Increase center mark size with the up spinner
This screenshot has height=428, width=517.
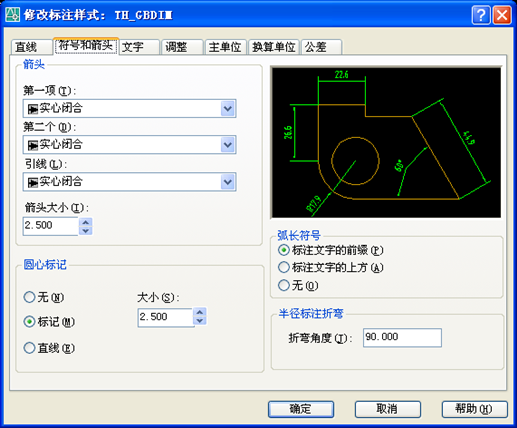(x=200, y=312)
